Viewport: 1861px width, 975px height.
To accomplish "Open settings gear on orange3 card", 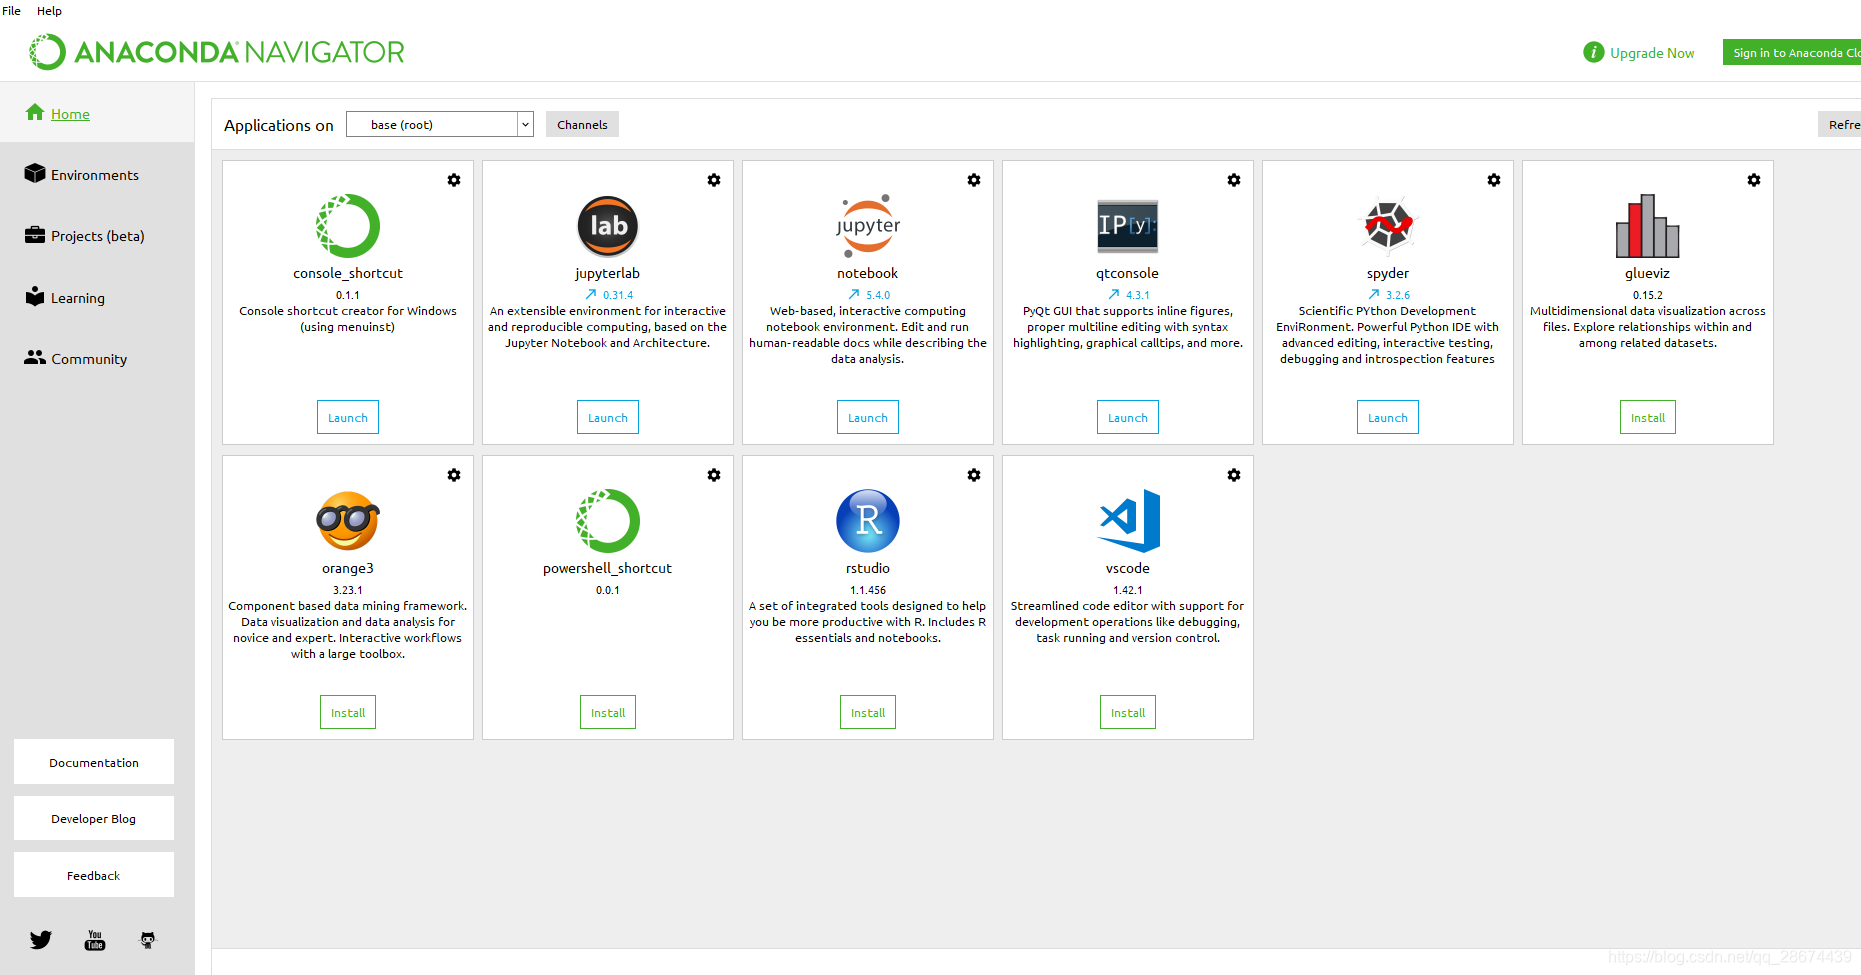I will click(x=454, y=475).
